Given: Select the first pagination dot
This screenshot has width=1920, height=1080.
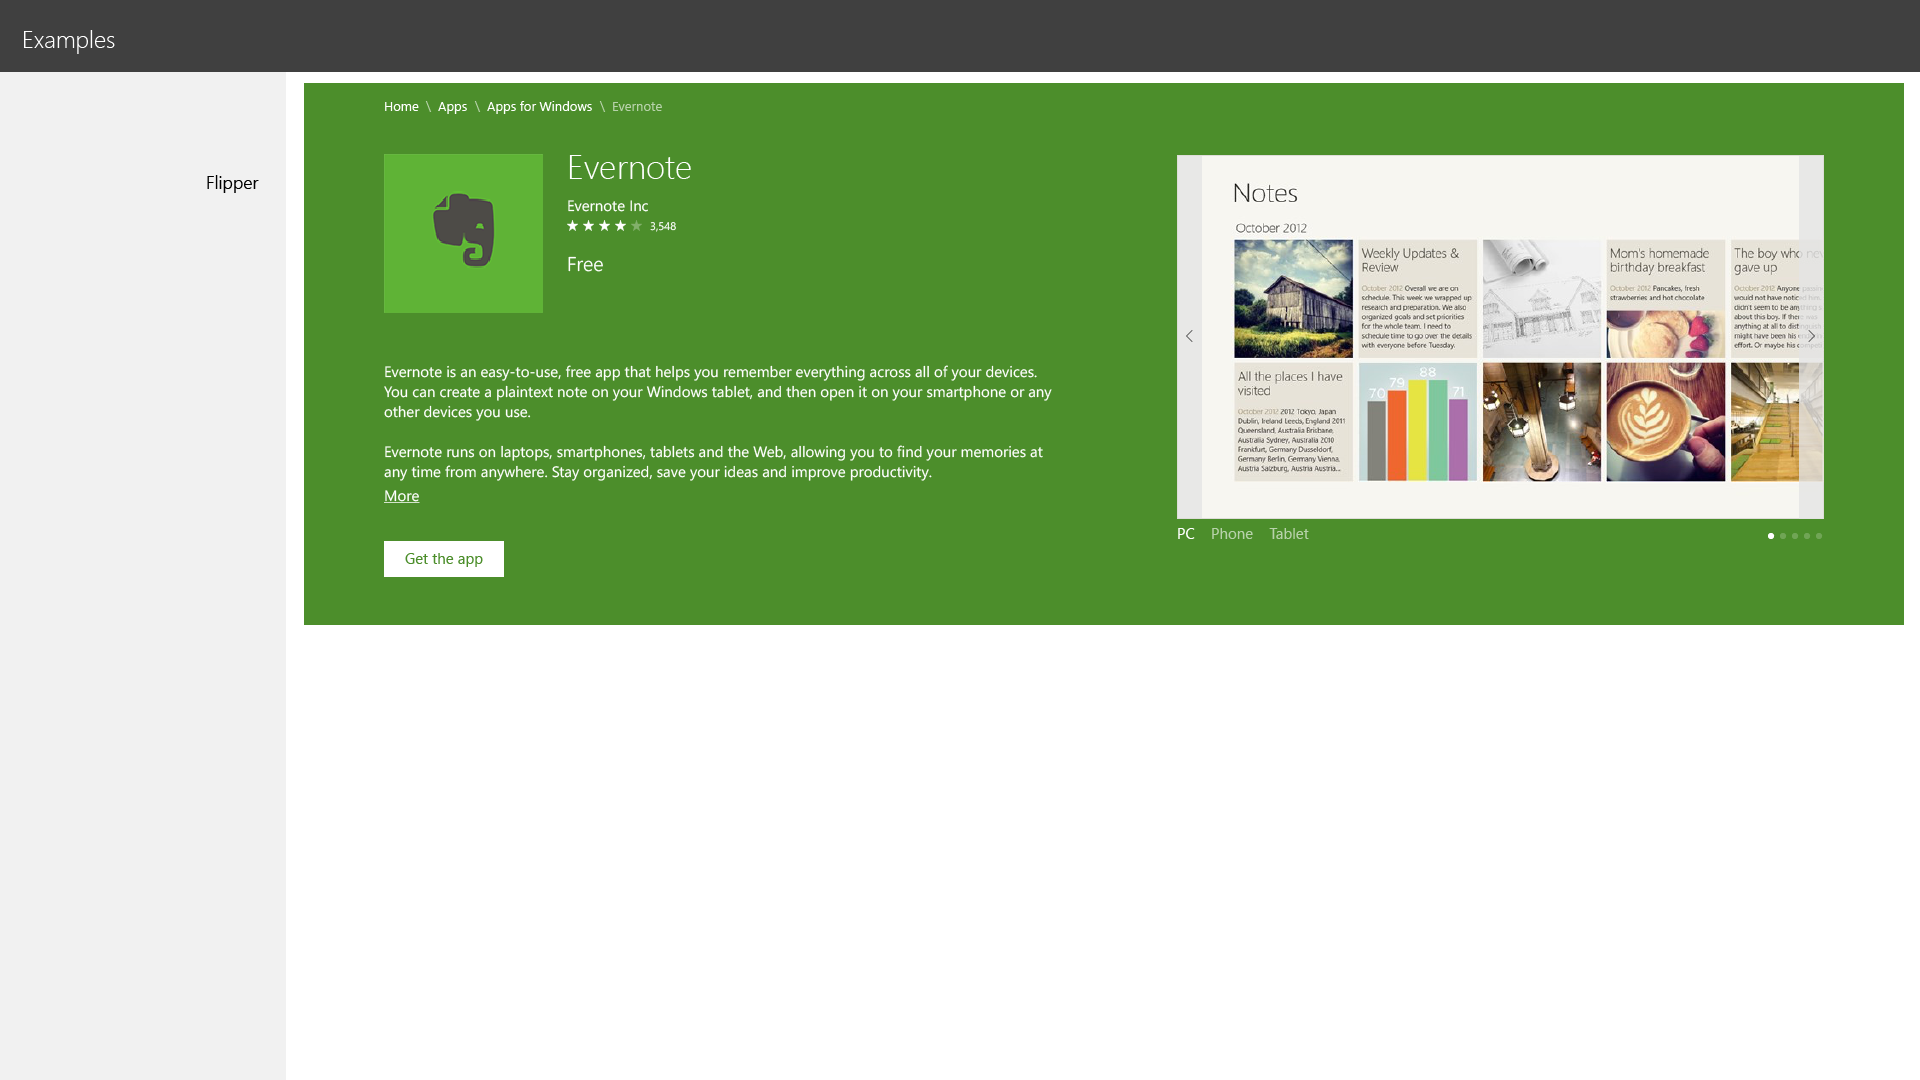Looking at the screenshot, I should coord(1771,536).
